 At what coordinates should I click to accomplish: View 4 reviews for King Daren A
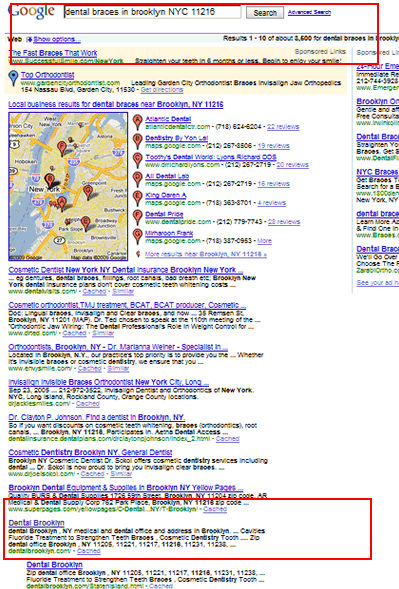pos(271,203)
